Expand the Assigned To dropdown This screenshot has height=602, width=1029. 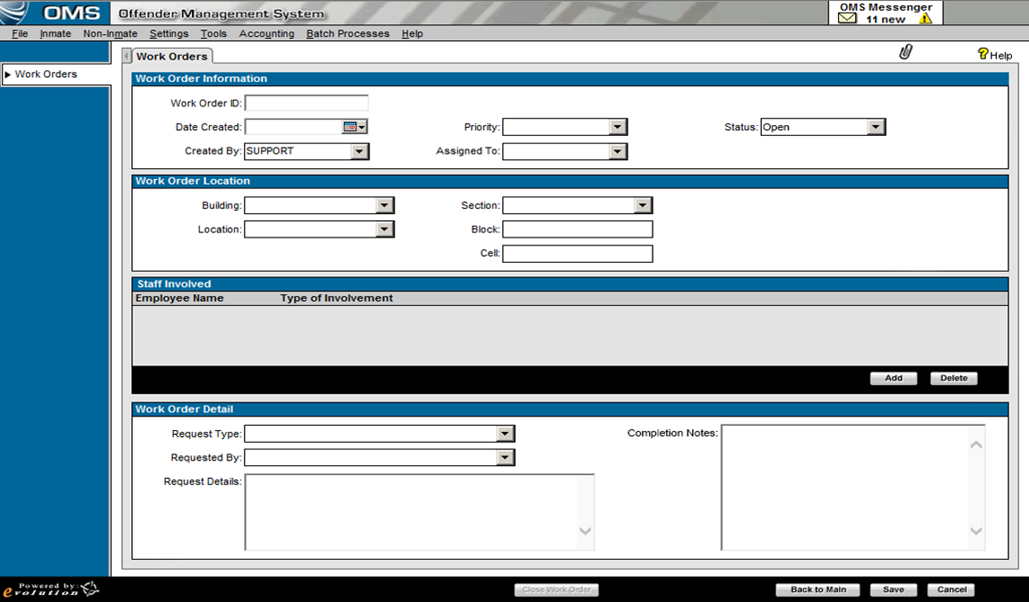click(x=618, y=152)
